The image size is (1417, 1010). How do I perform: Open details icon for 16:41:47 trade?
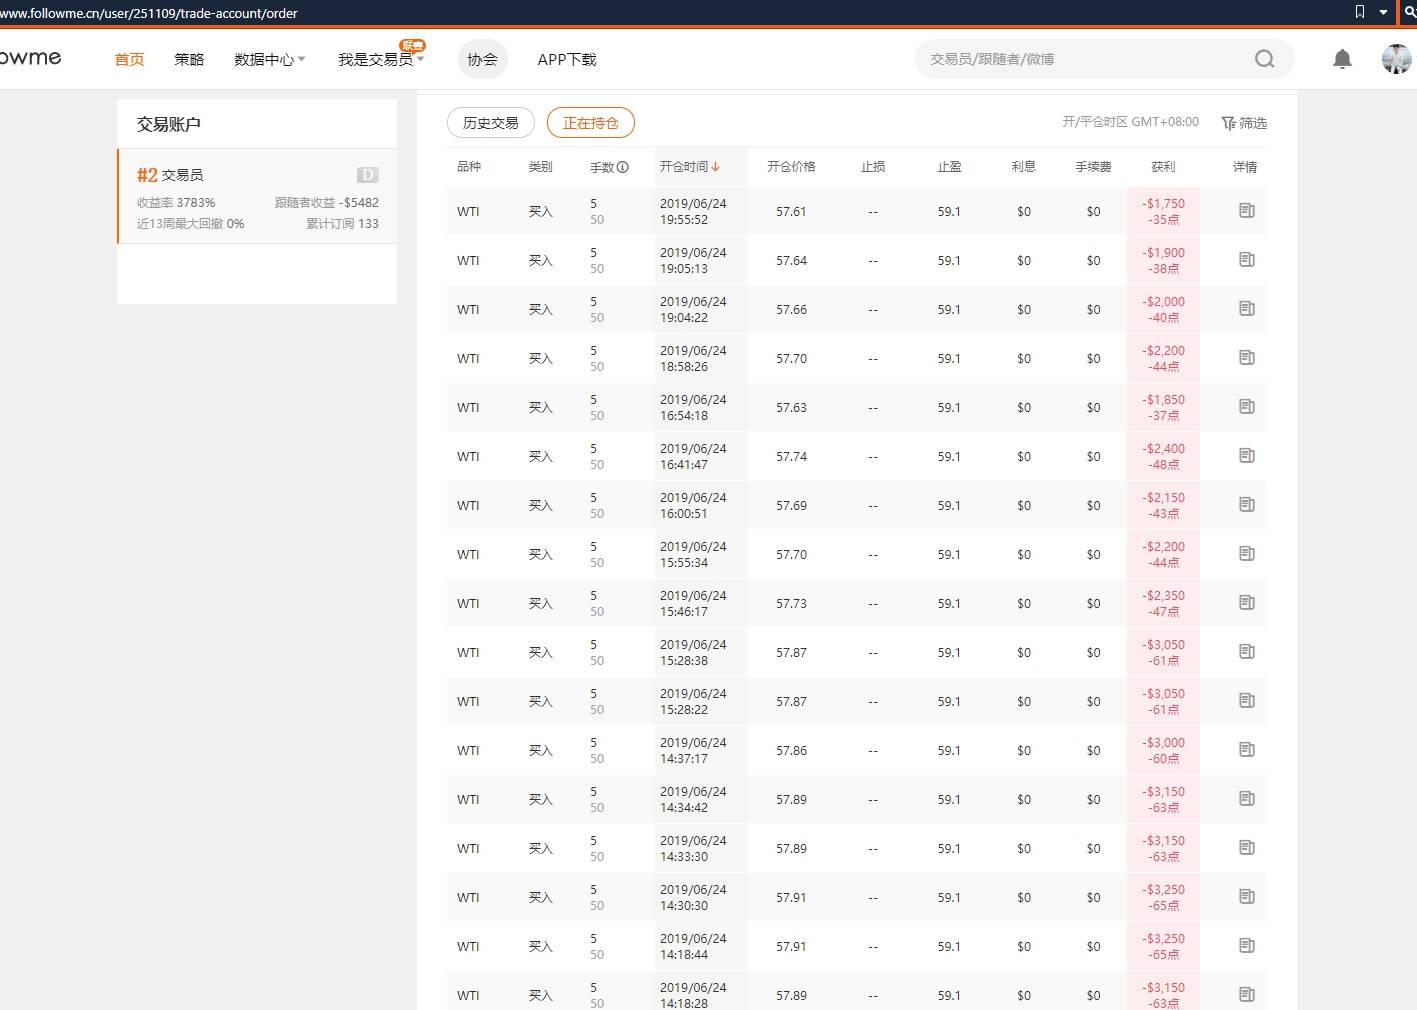pyautogui.click(x=1246, y=456)
